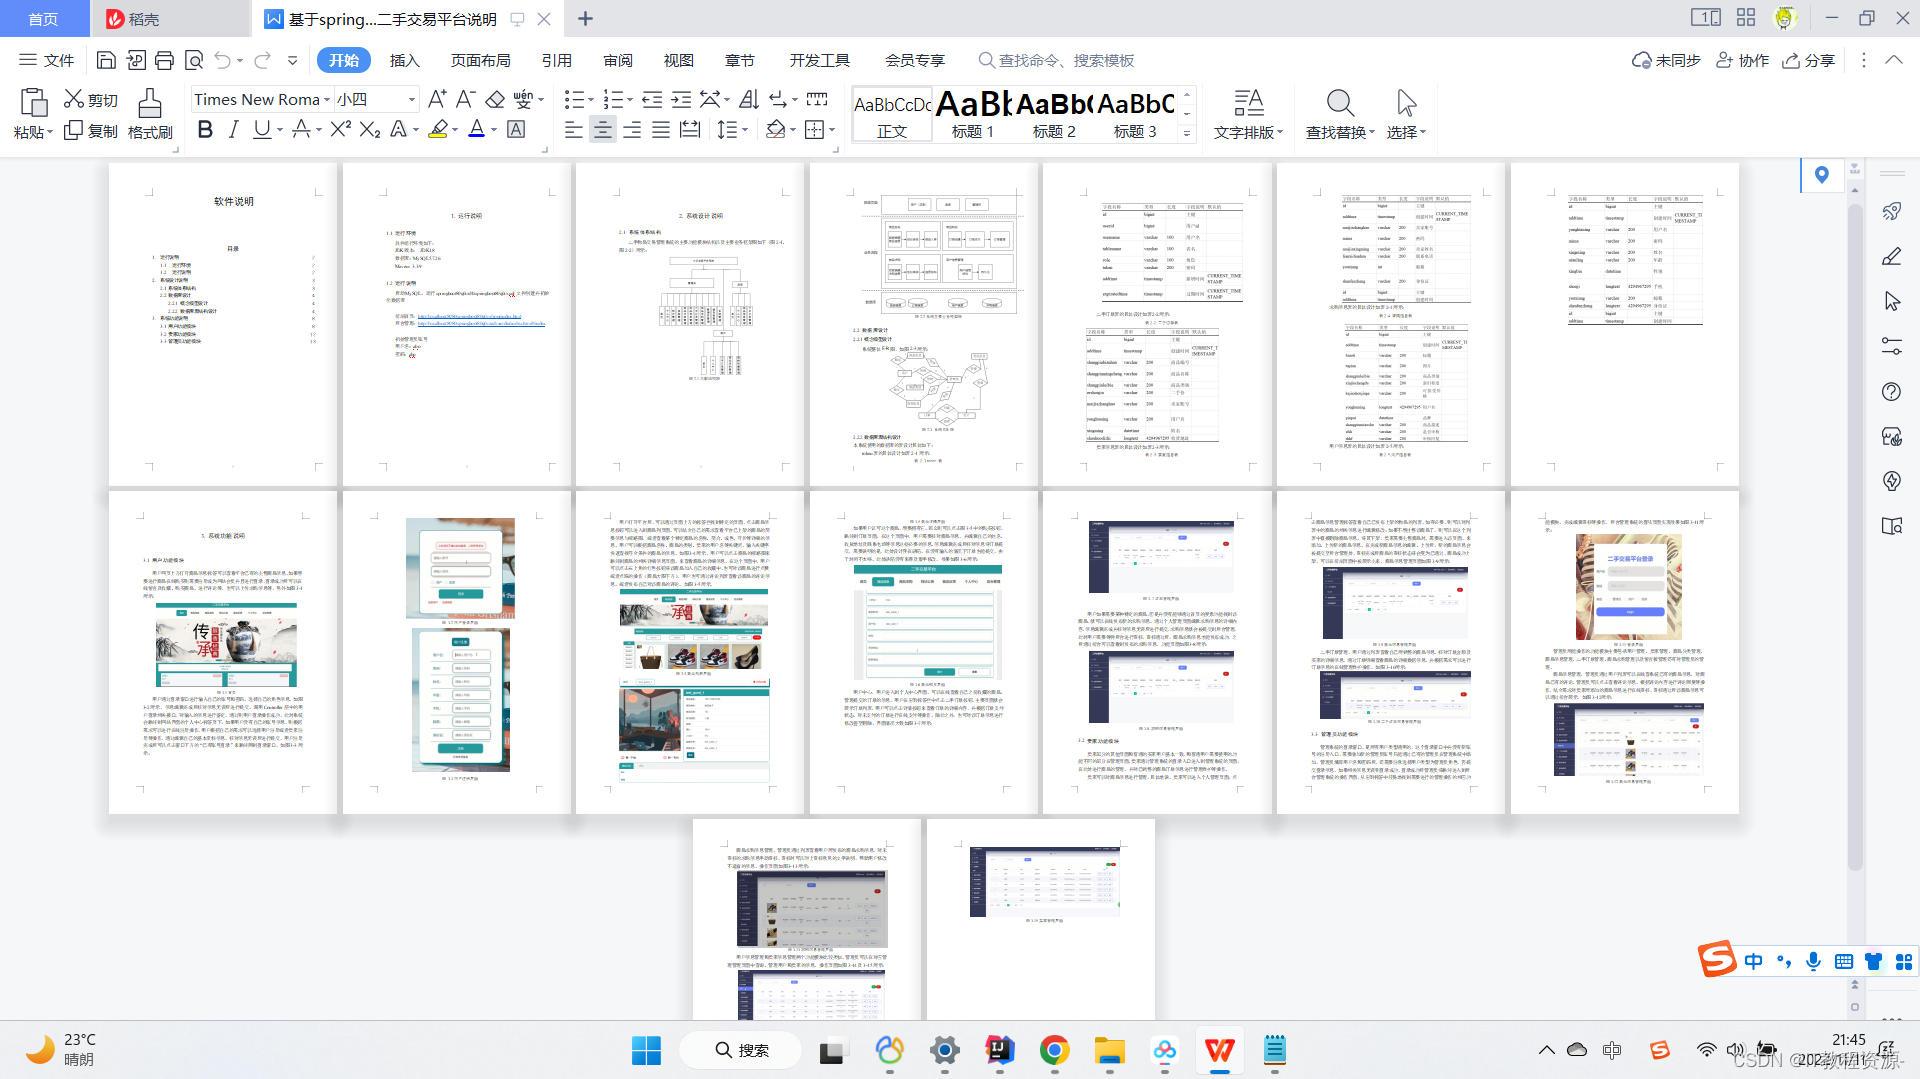This screenshot has height=1079, width=1920.
Task: Align text right
Action: pyautogui.click(x=632, y=130)
